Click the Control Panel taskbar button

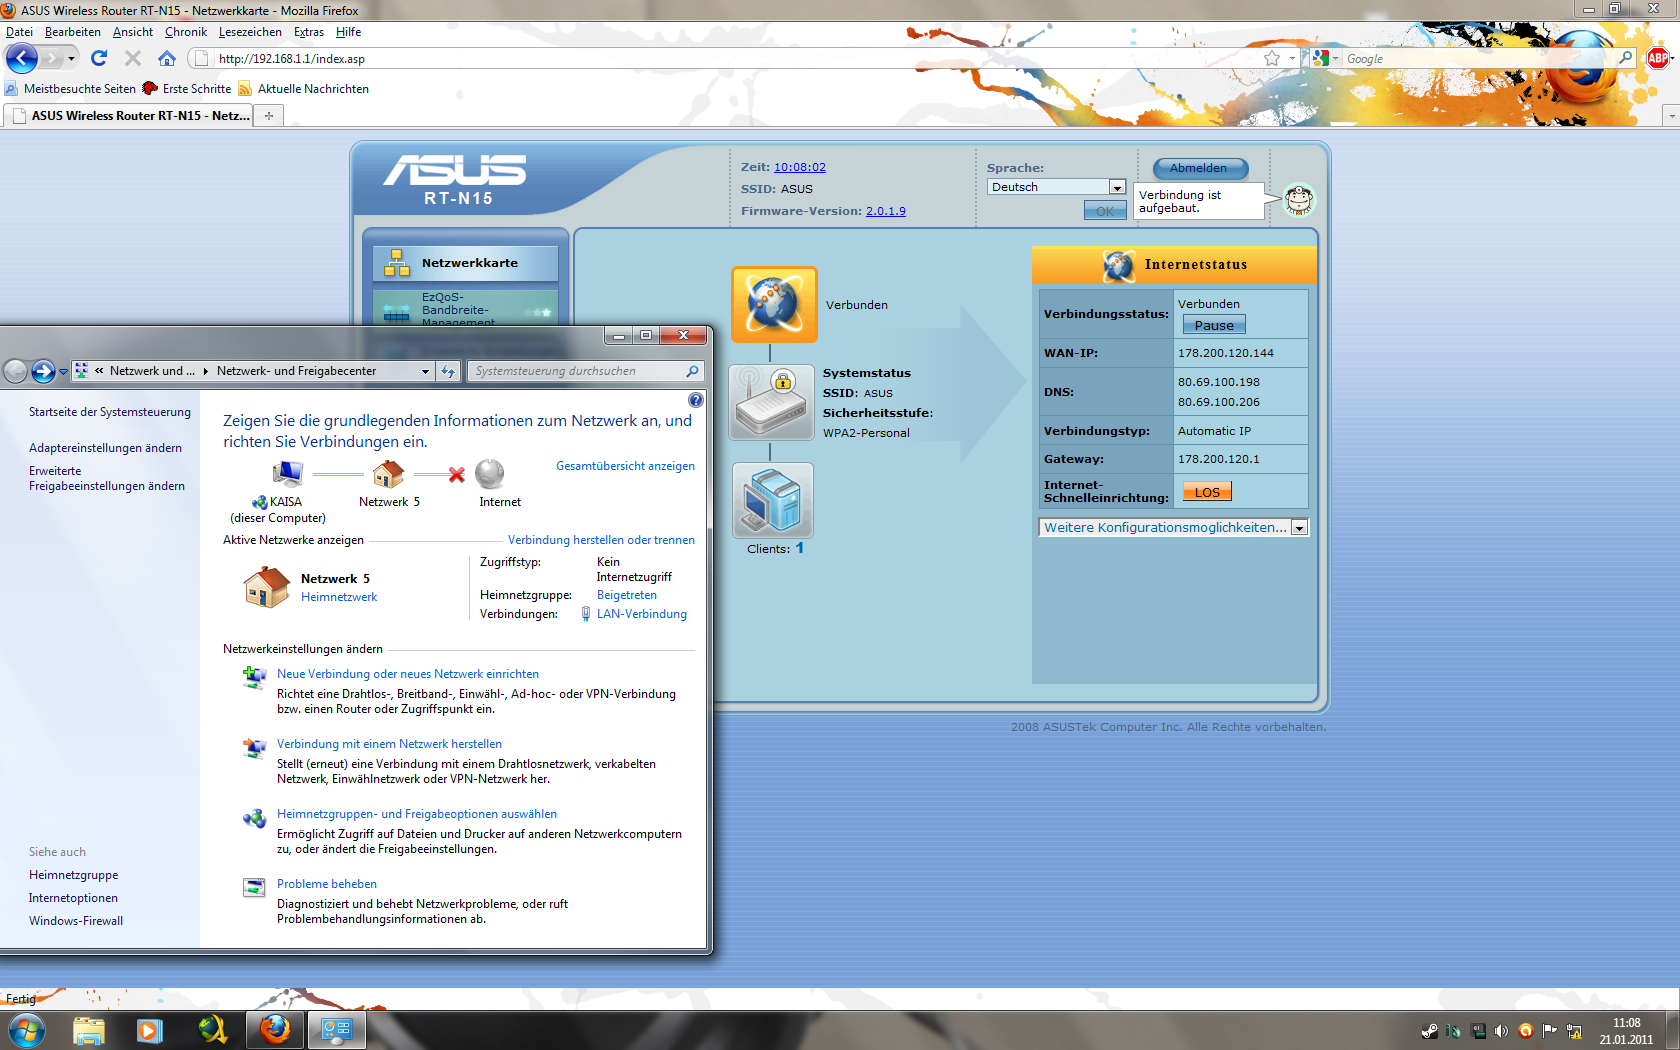click(x=336, y=1030)
